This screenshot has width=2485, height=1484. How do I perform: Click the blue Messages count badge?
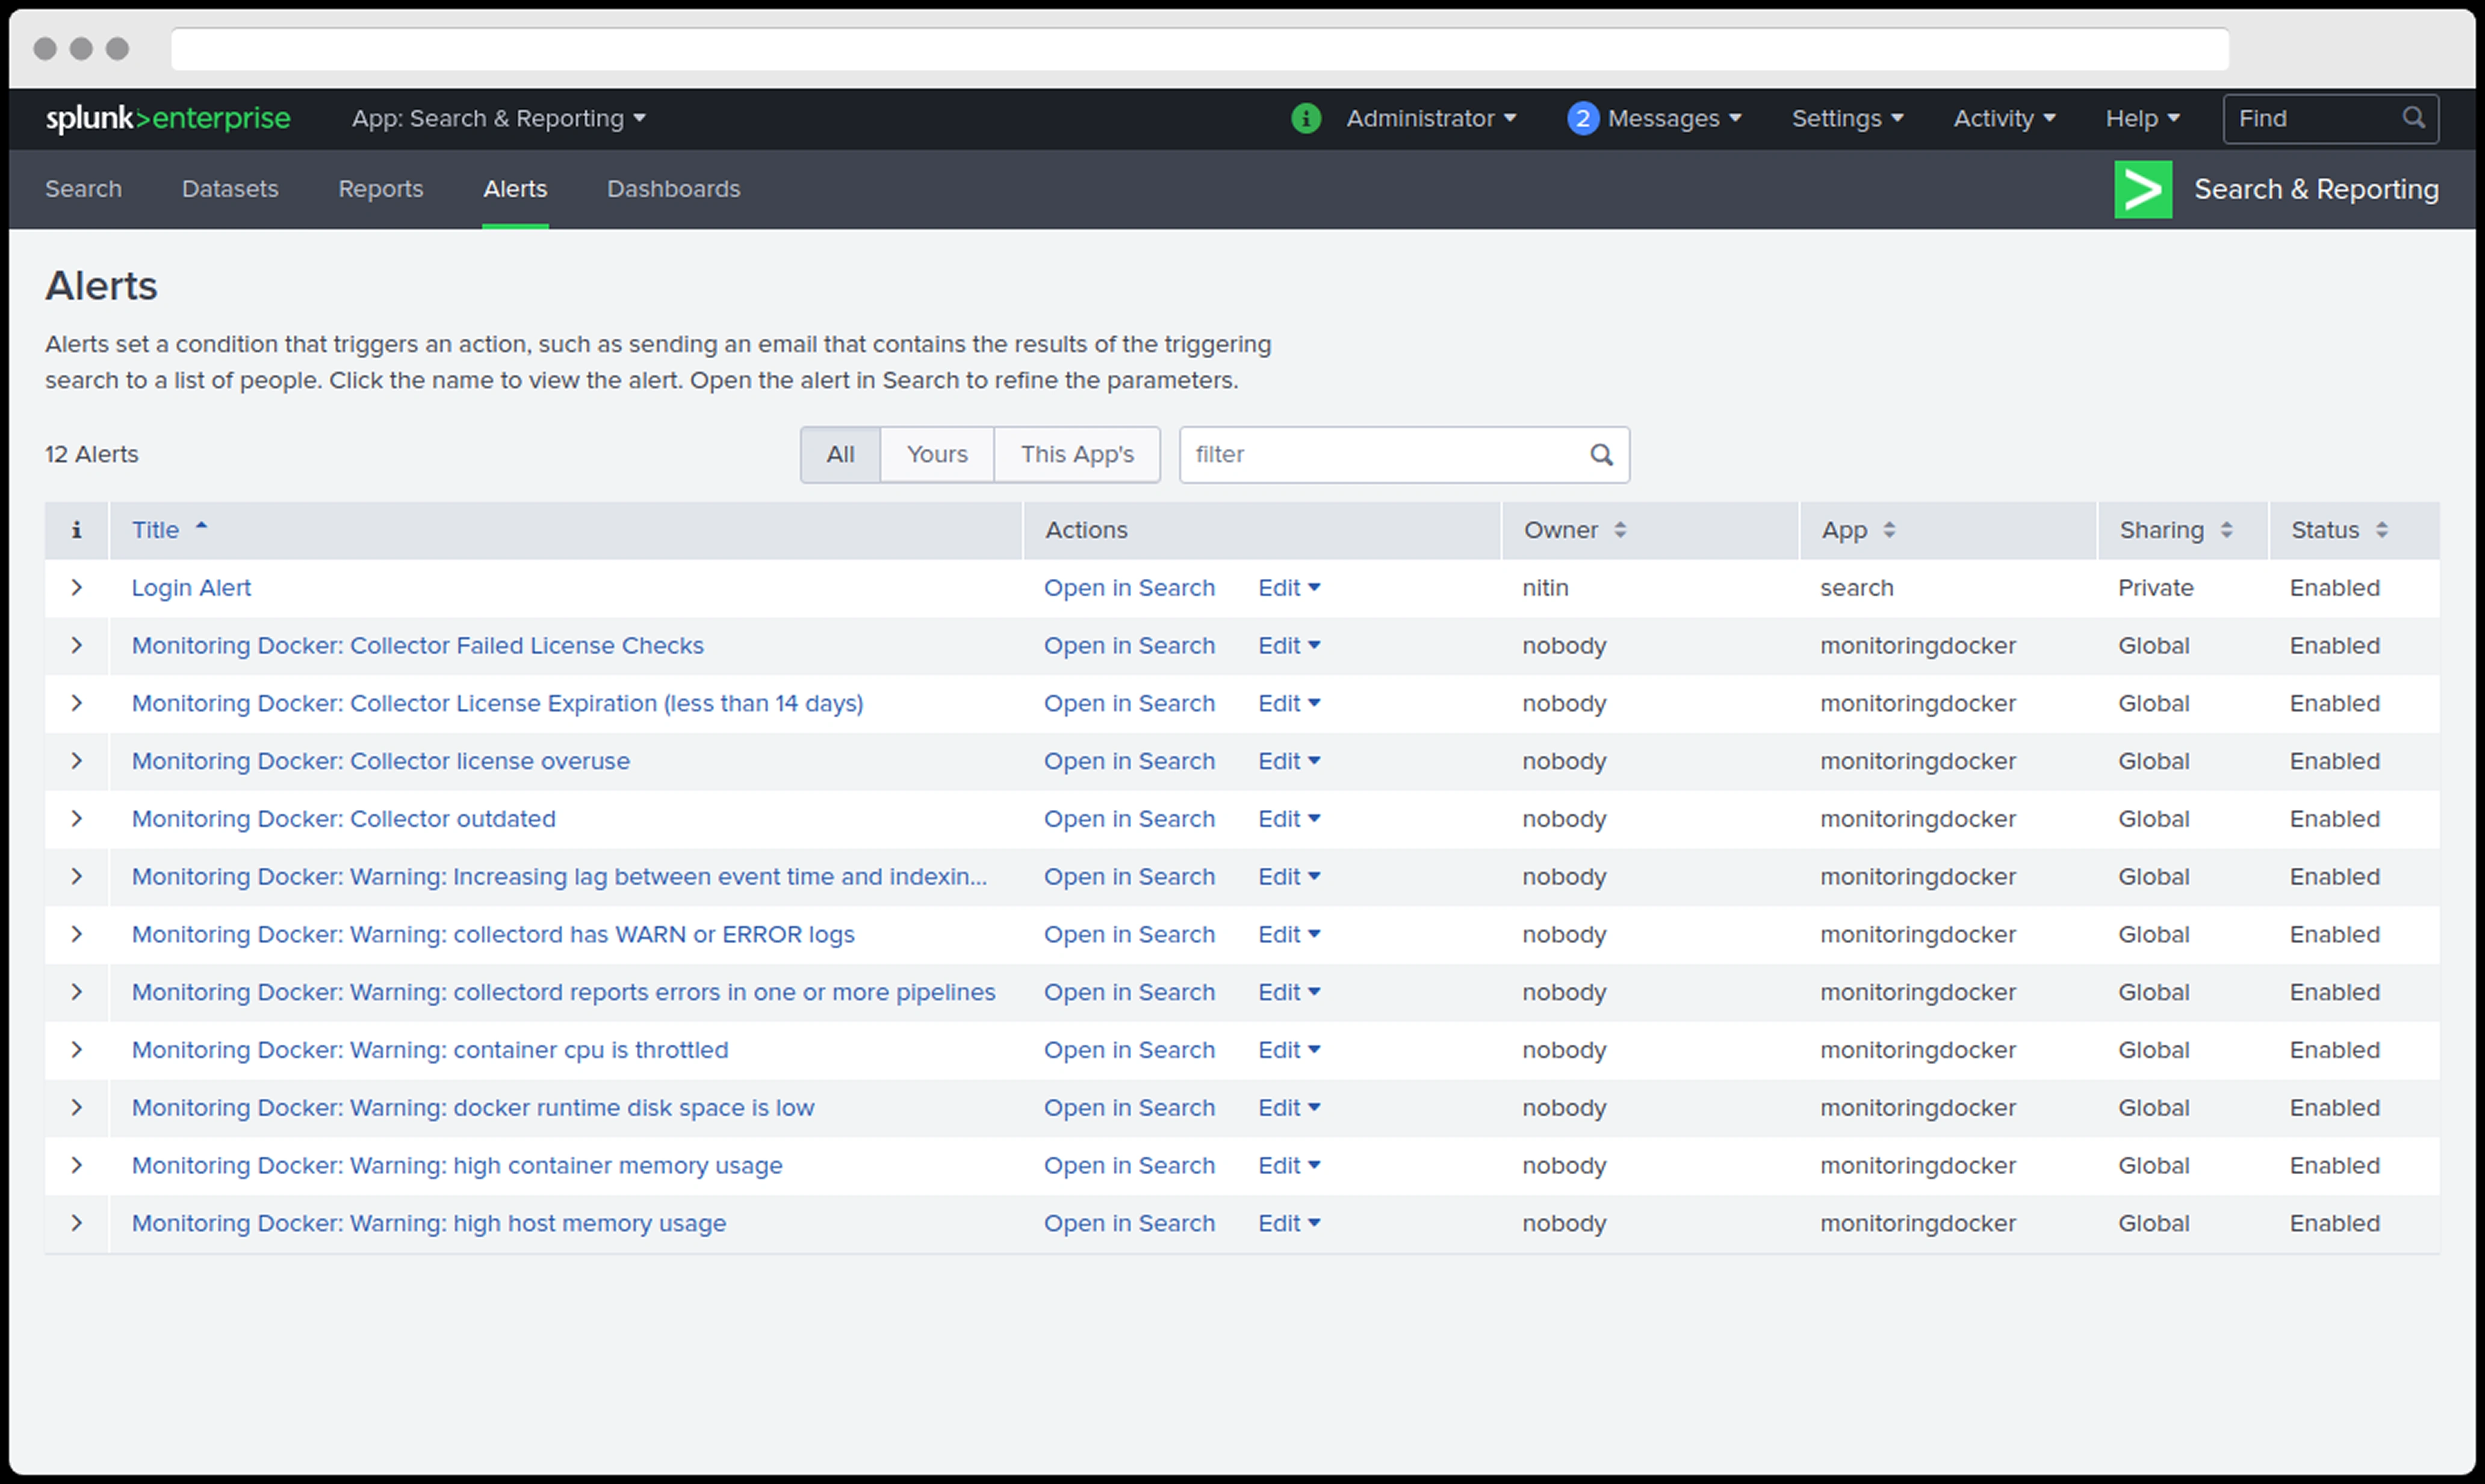pyautogui.click(x=1582, y=118)
